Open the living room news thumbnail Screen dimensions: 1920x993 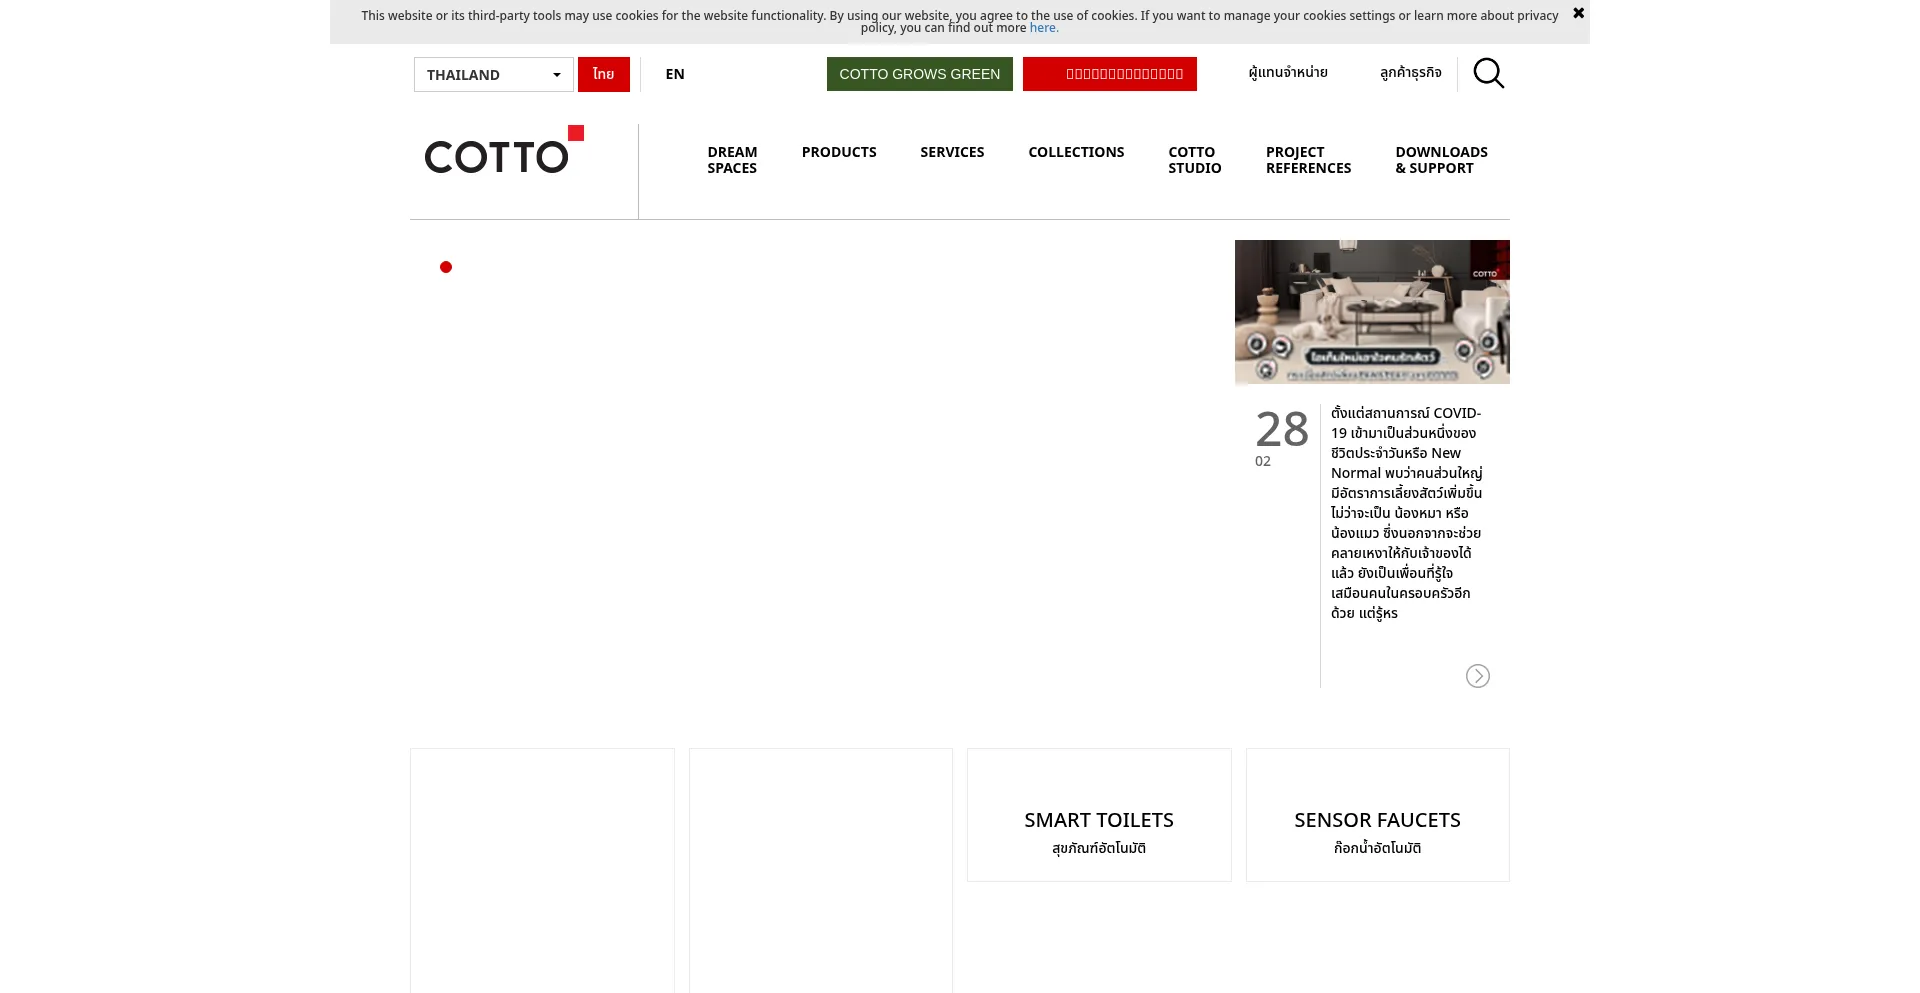[x=1372, y=312]
